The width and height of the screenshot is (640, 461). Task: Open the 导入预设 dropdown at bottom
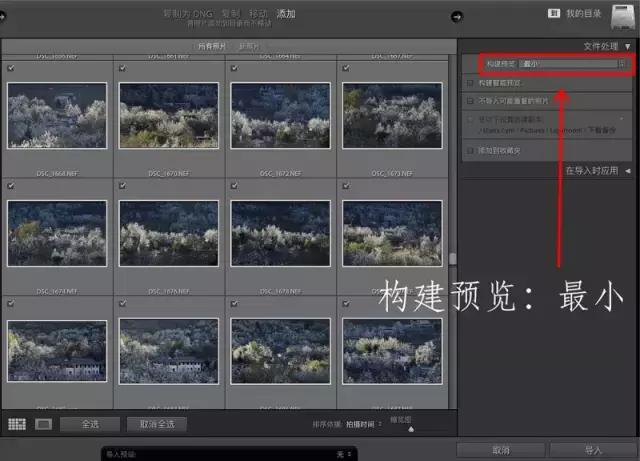(229, 454)
